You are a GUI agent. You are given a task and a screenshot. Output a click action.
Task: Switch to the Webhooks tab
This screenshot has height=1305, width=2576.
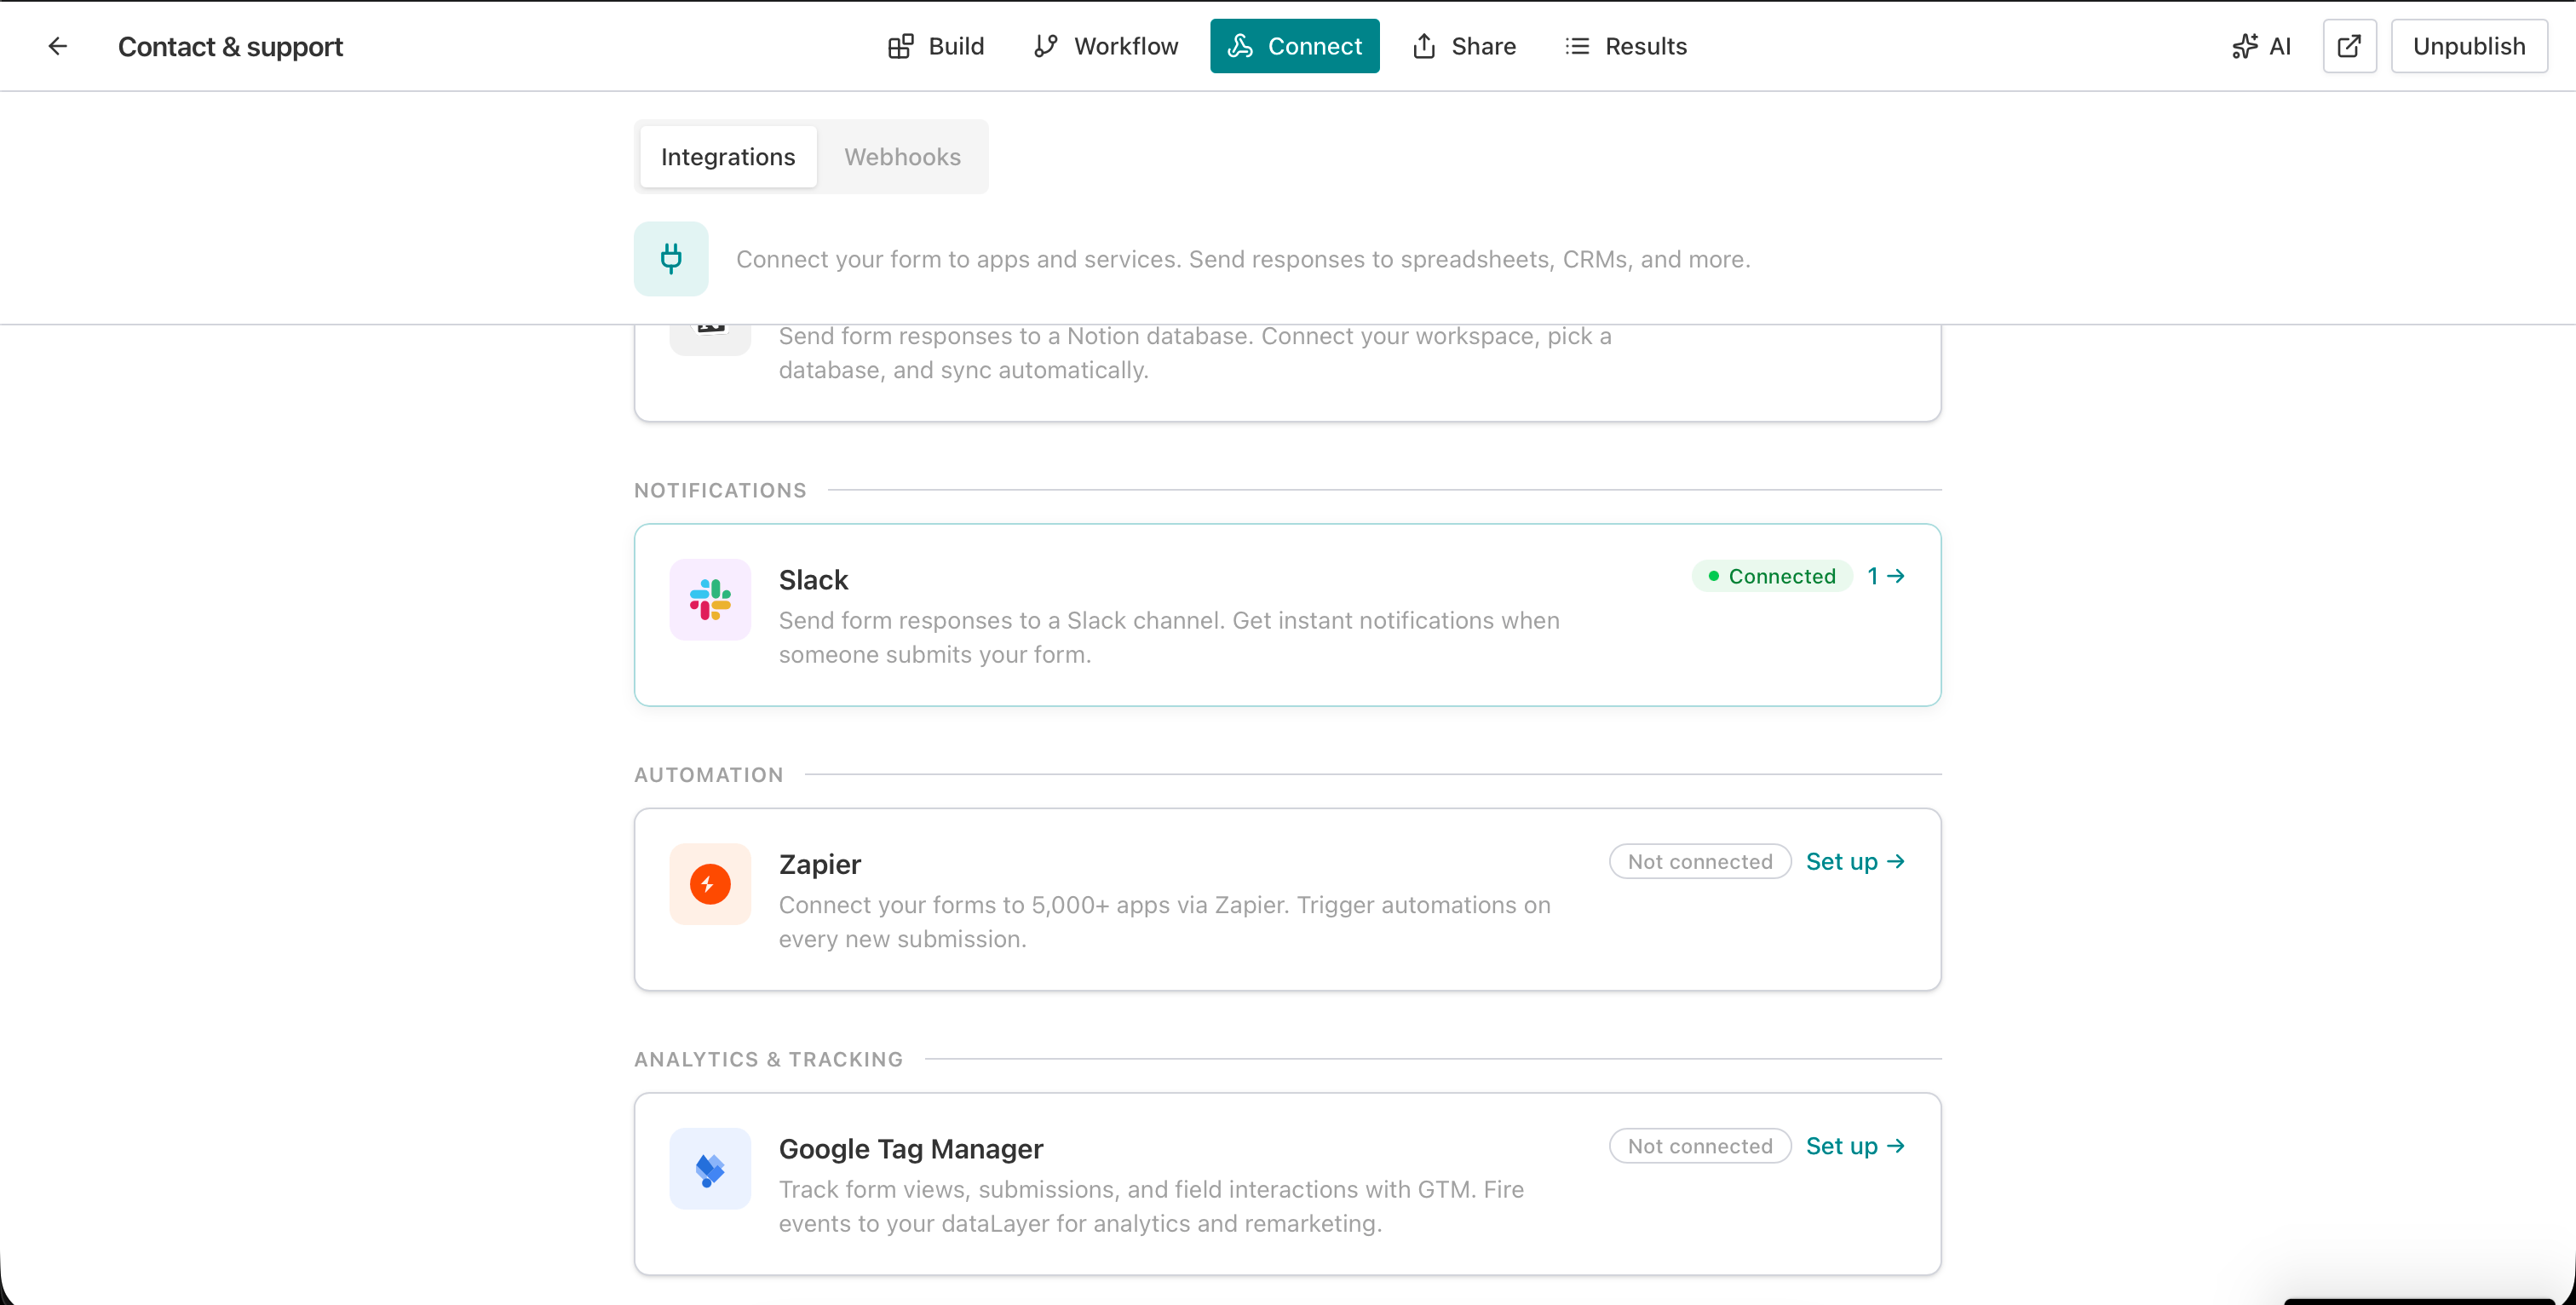point(902,156)
